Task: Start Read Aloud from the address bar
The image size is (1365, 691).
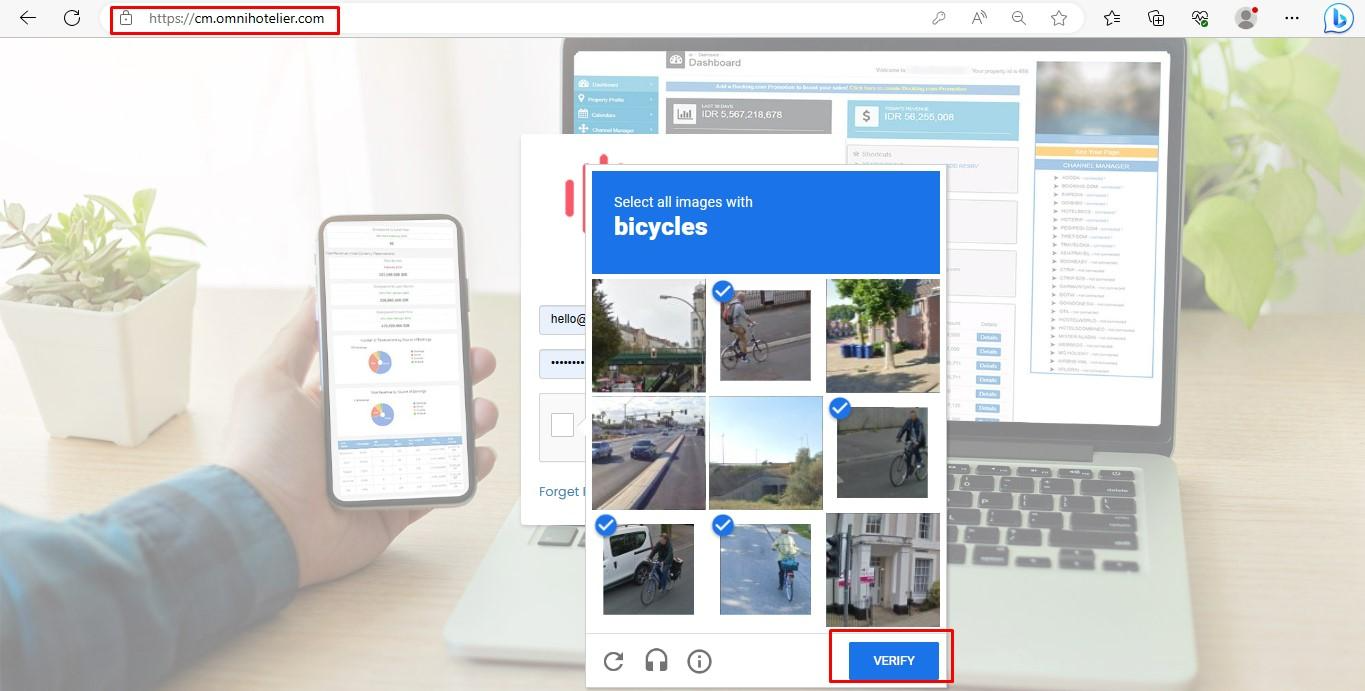Action: pos(979,18)
